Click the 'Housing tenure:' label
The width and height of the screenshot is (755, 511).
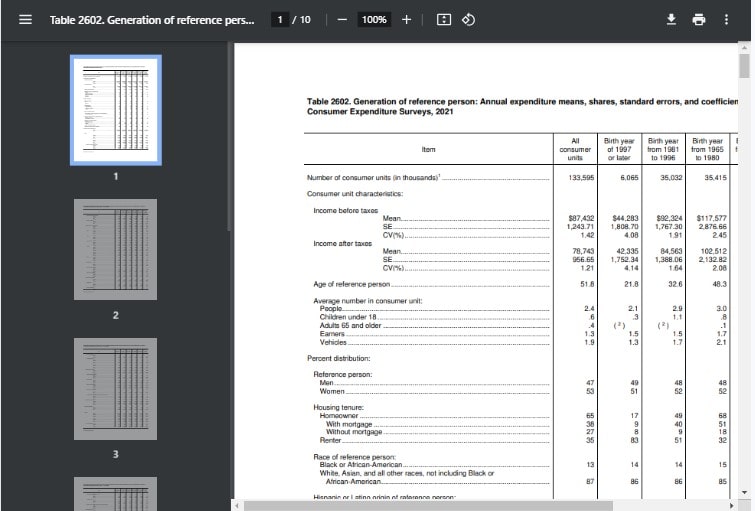pyautogui.click(x=338, y=407)
